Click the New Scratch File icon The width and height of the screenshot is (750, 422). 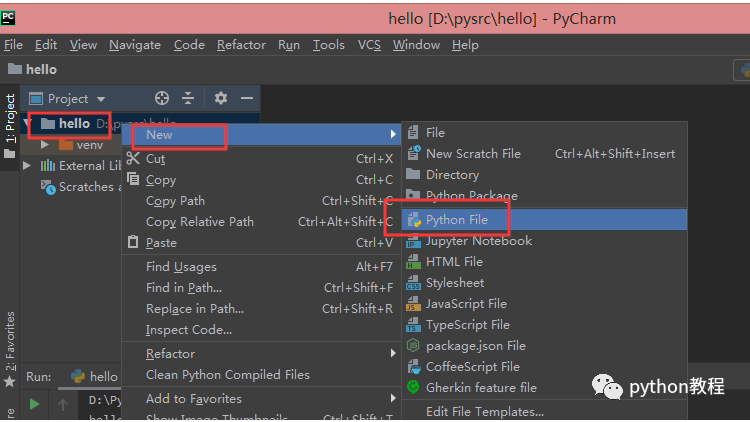[413, 153]
